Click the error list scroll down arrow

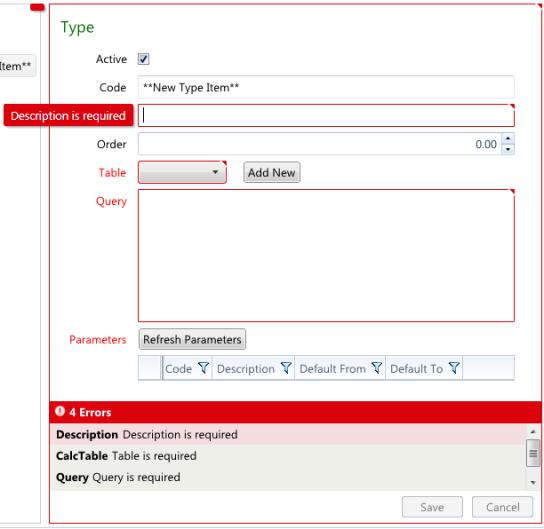point(533,483)
